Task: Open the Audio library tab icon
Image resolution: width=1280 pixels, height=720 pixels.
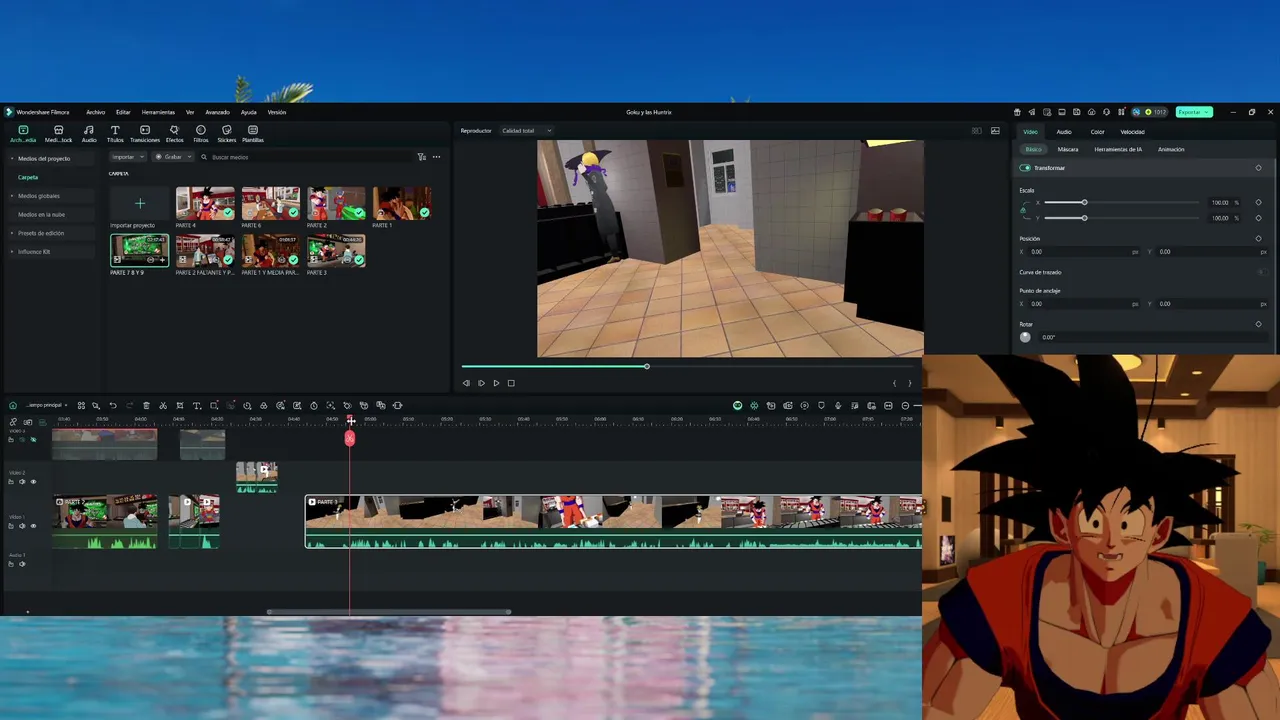Action: point(89,130)
